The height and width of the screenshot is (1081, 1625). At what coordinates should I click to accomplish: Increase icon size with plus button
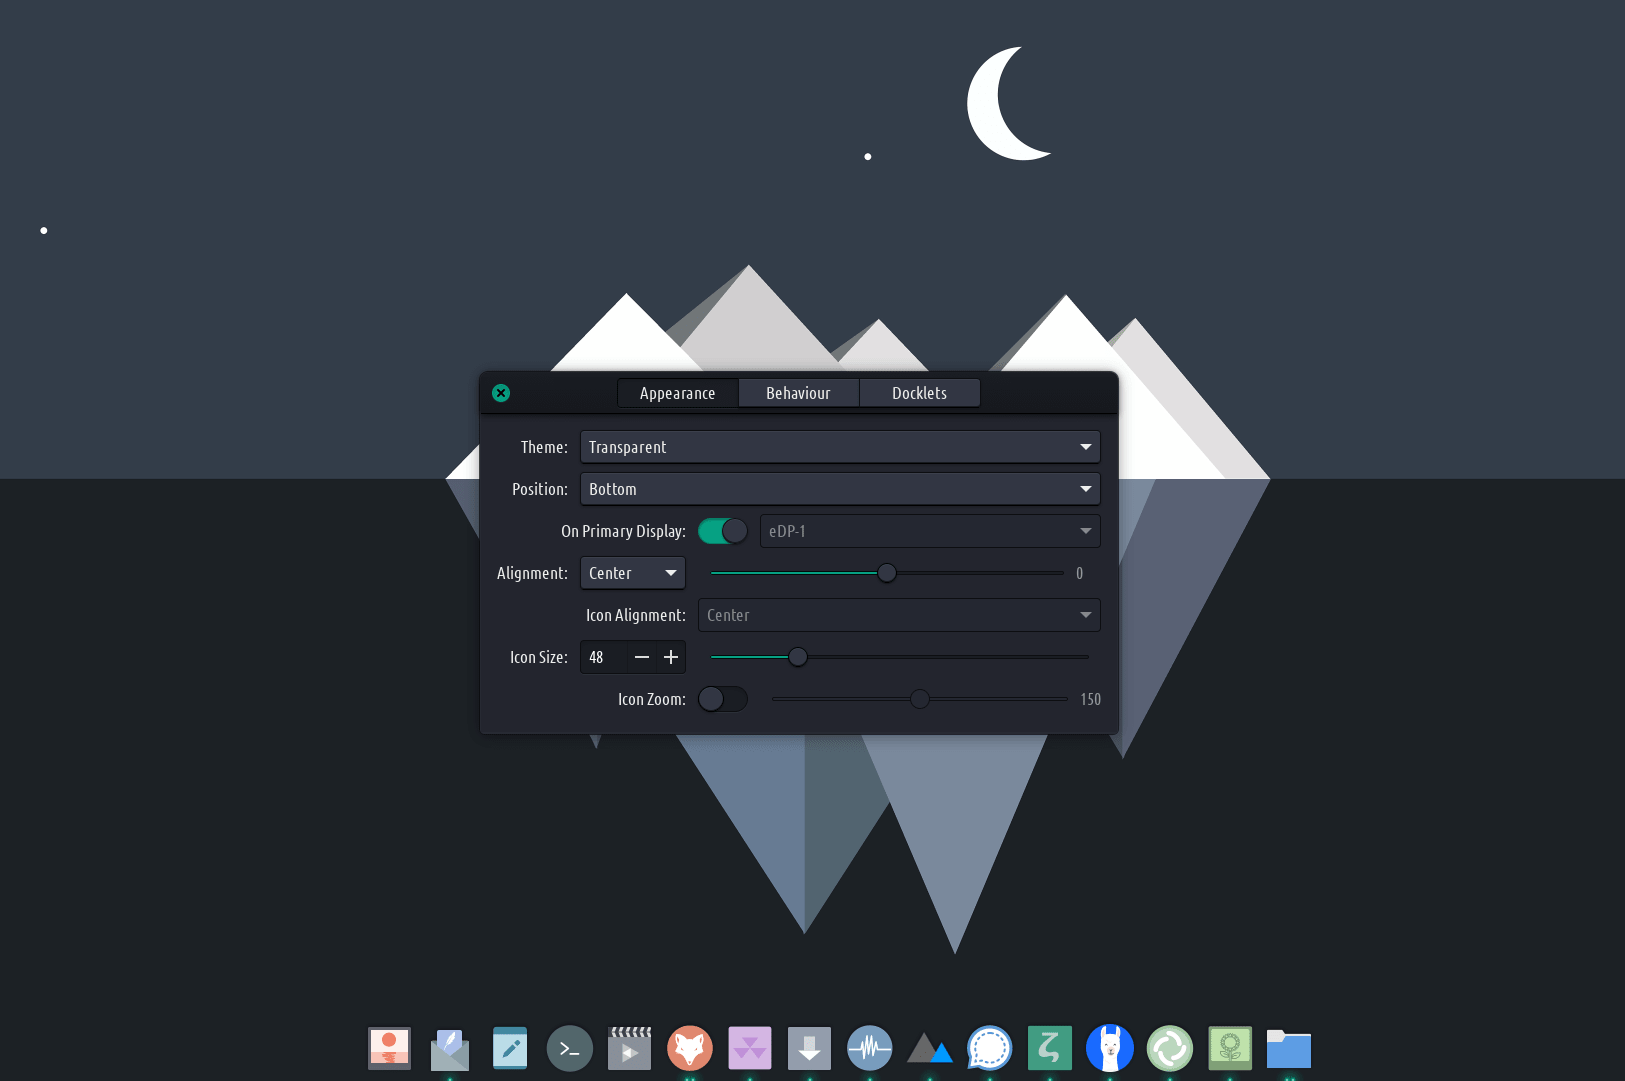click(671, 657)
